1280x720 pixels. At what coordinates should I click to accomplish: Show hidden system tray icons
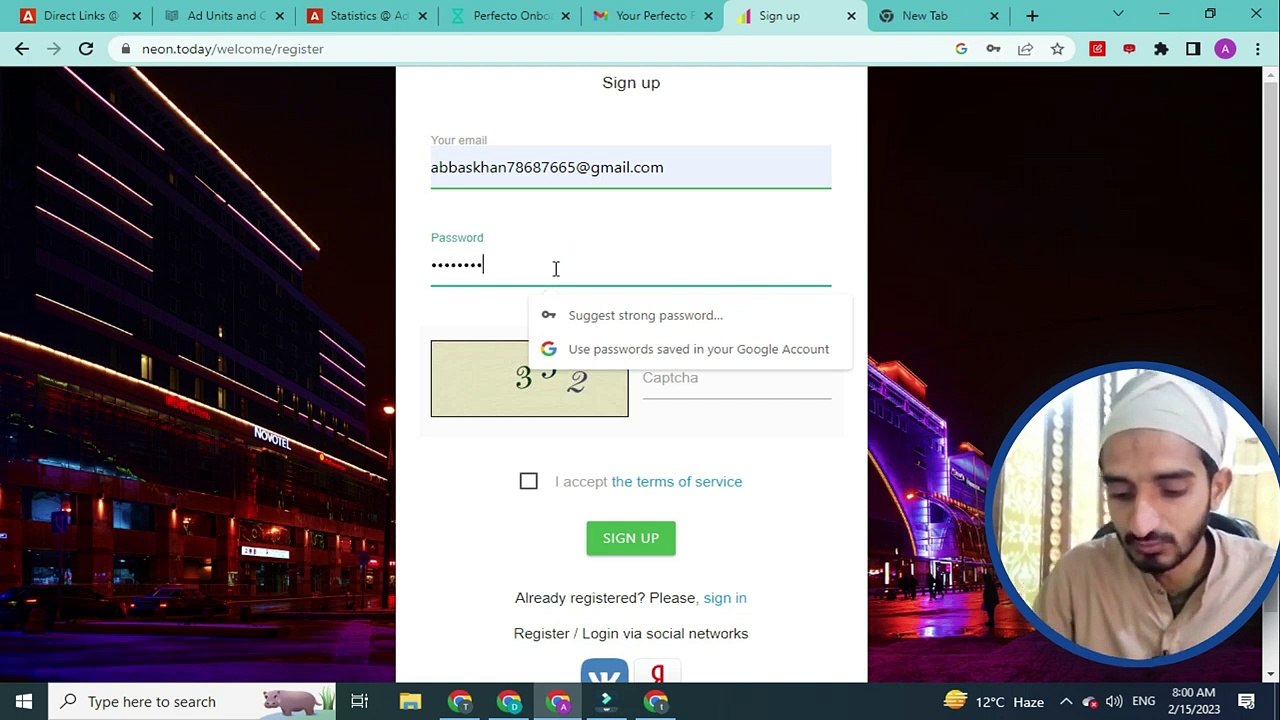pos(1066,702)
